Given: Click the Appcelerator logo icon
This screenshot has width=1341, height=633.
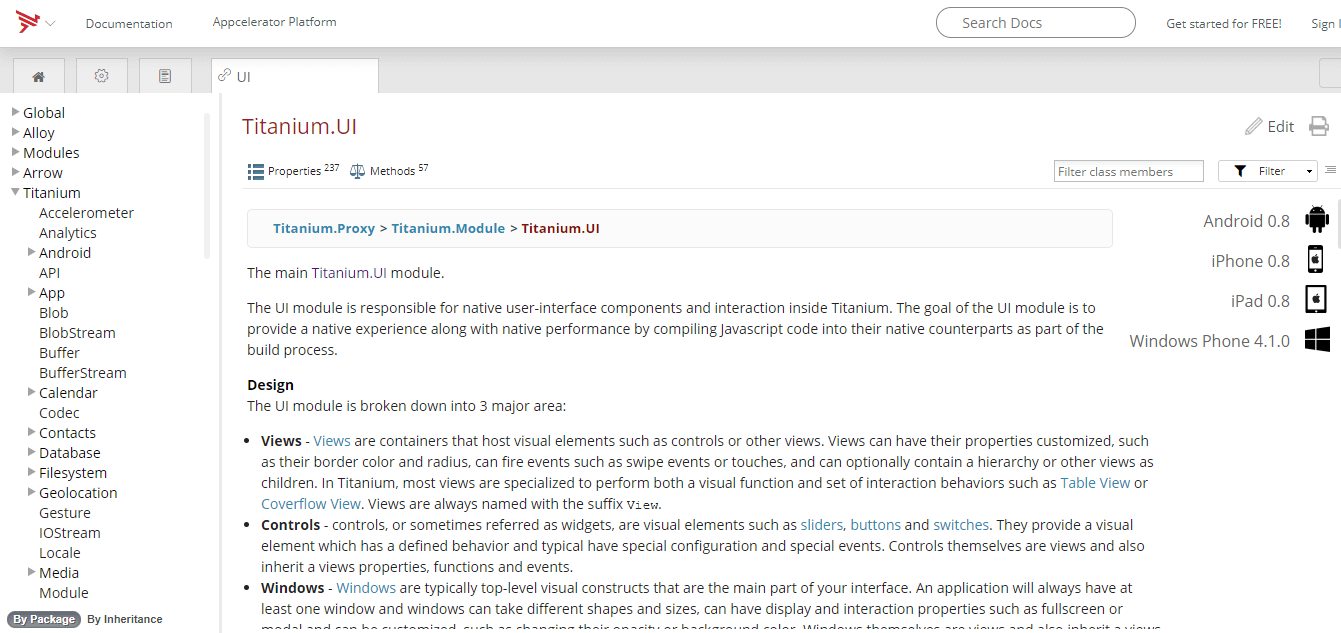Looking at the screenshot, I should (27, 21).
